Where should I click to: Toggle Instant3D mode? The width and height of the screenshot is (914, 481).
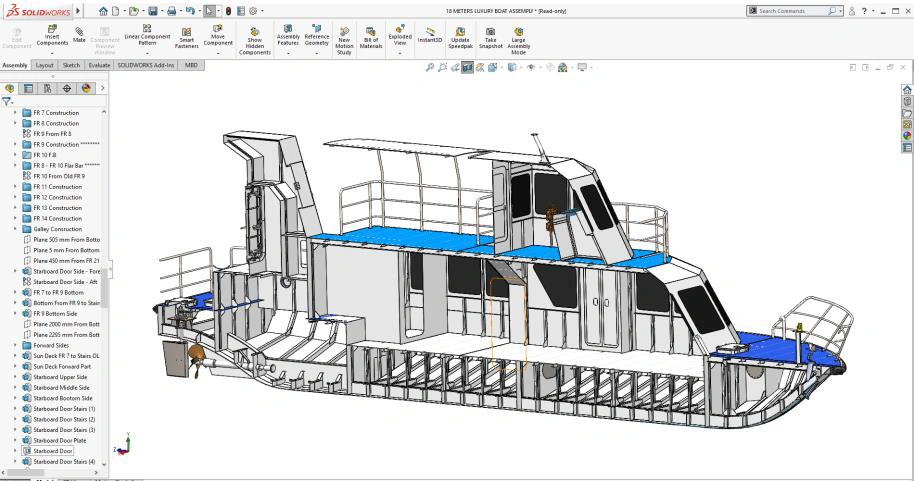(430, 36)
